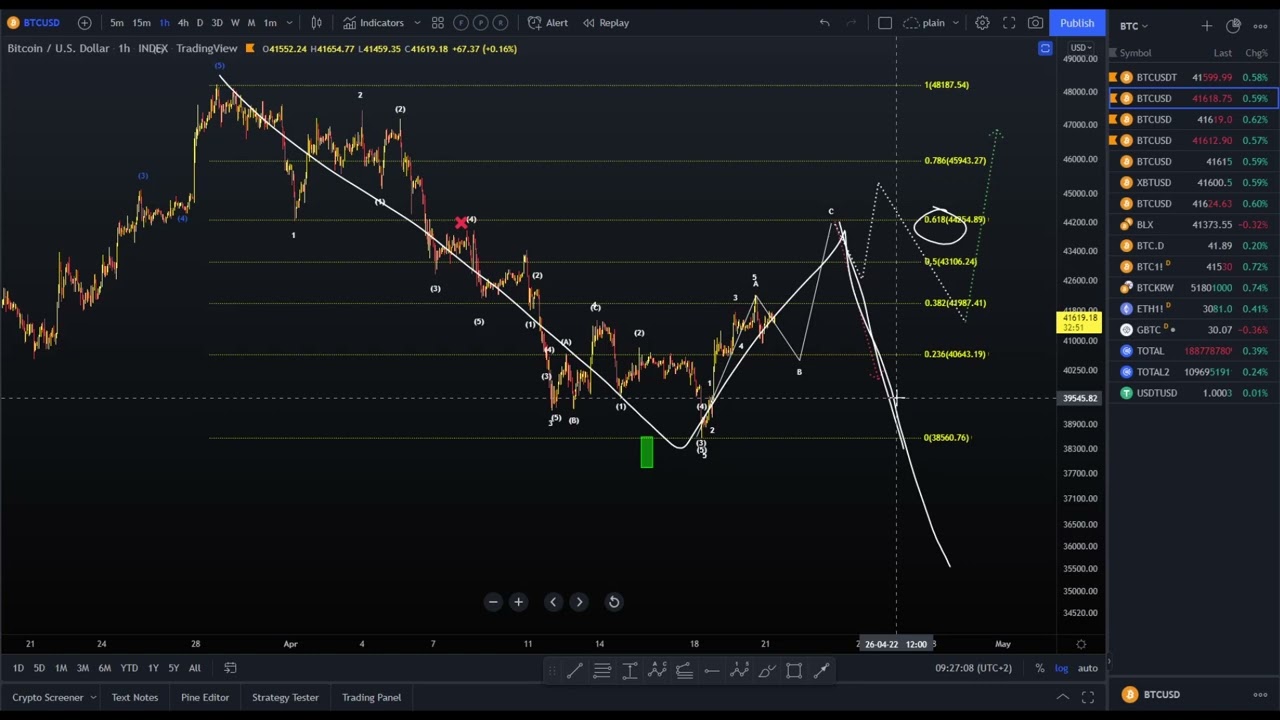Create a price Alert
Image resolution: width=1280 pixels, height=720 pixels.
click(x=548, y=22)
